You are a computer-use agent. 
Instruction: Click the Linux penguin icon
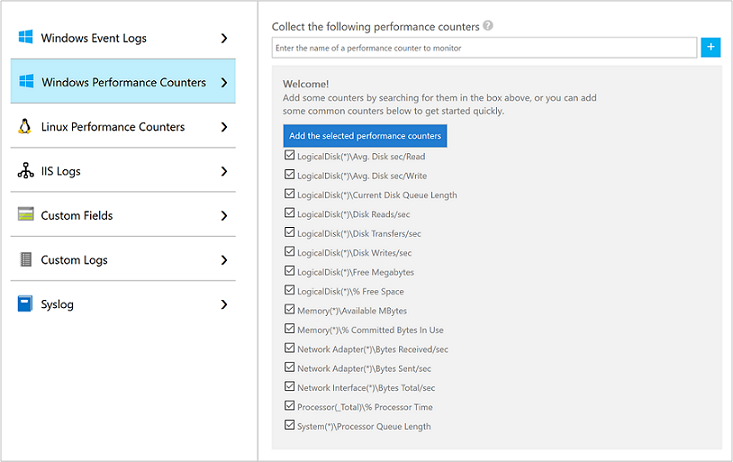coord(26,127)
